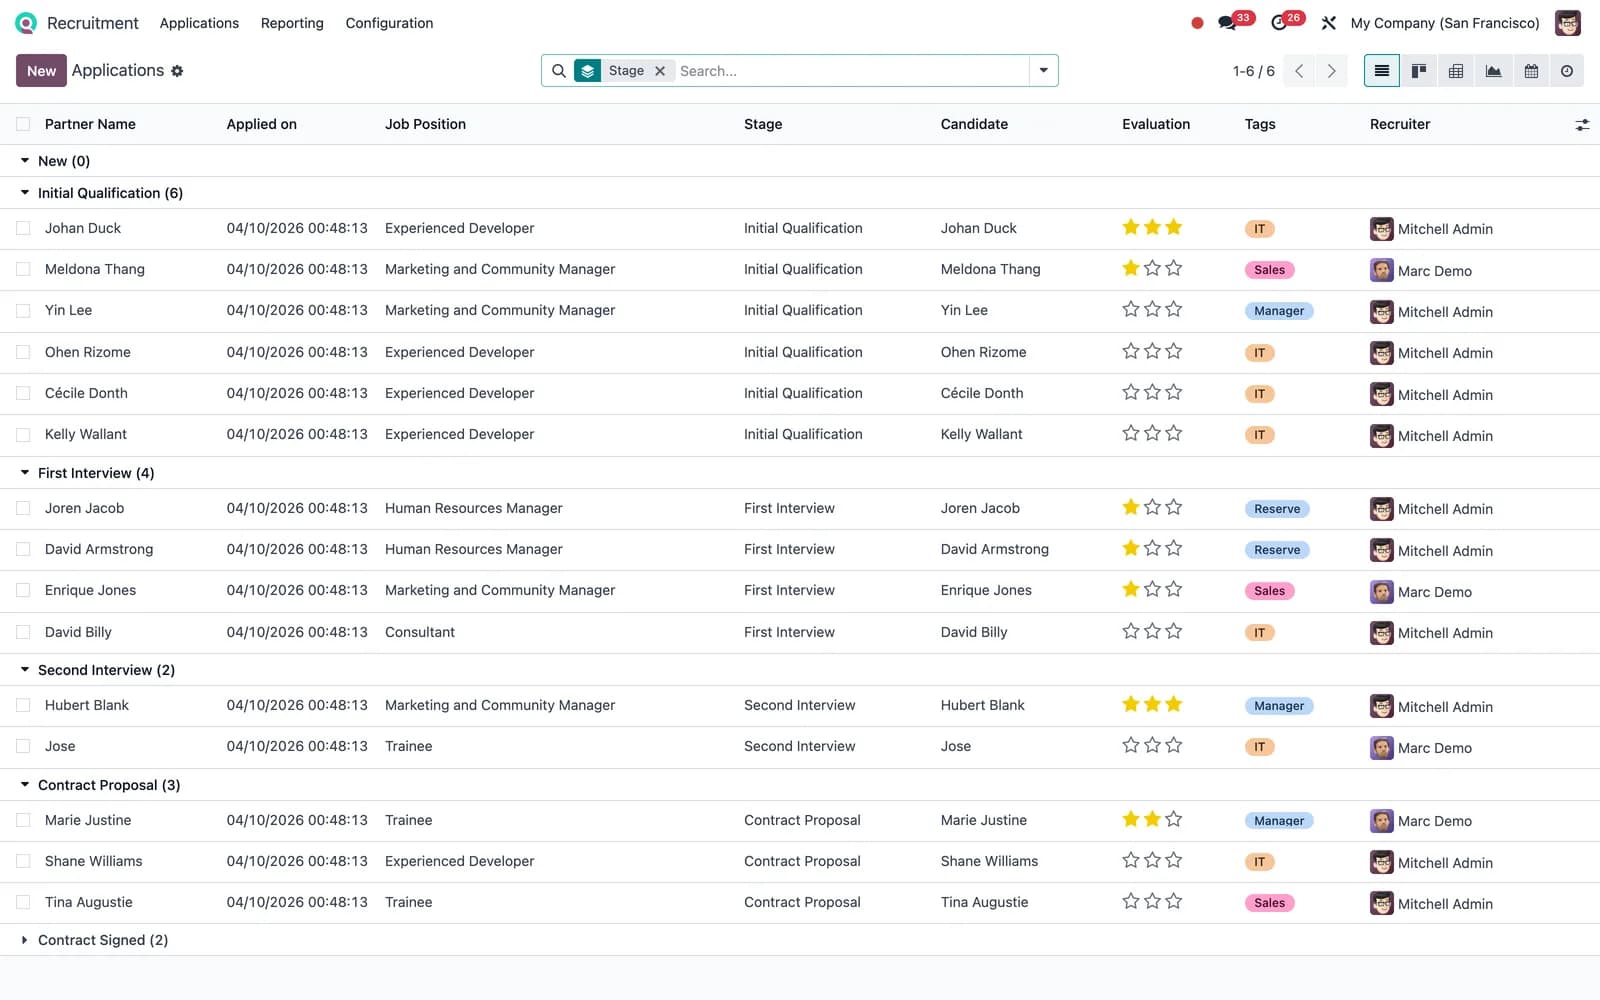Create a New application
This screenshot has width=1600, height=1000.
click(x=41, y=71)
